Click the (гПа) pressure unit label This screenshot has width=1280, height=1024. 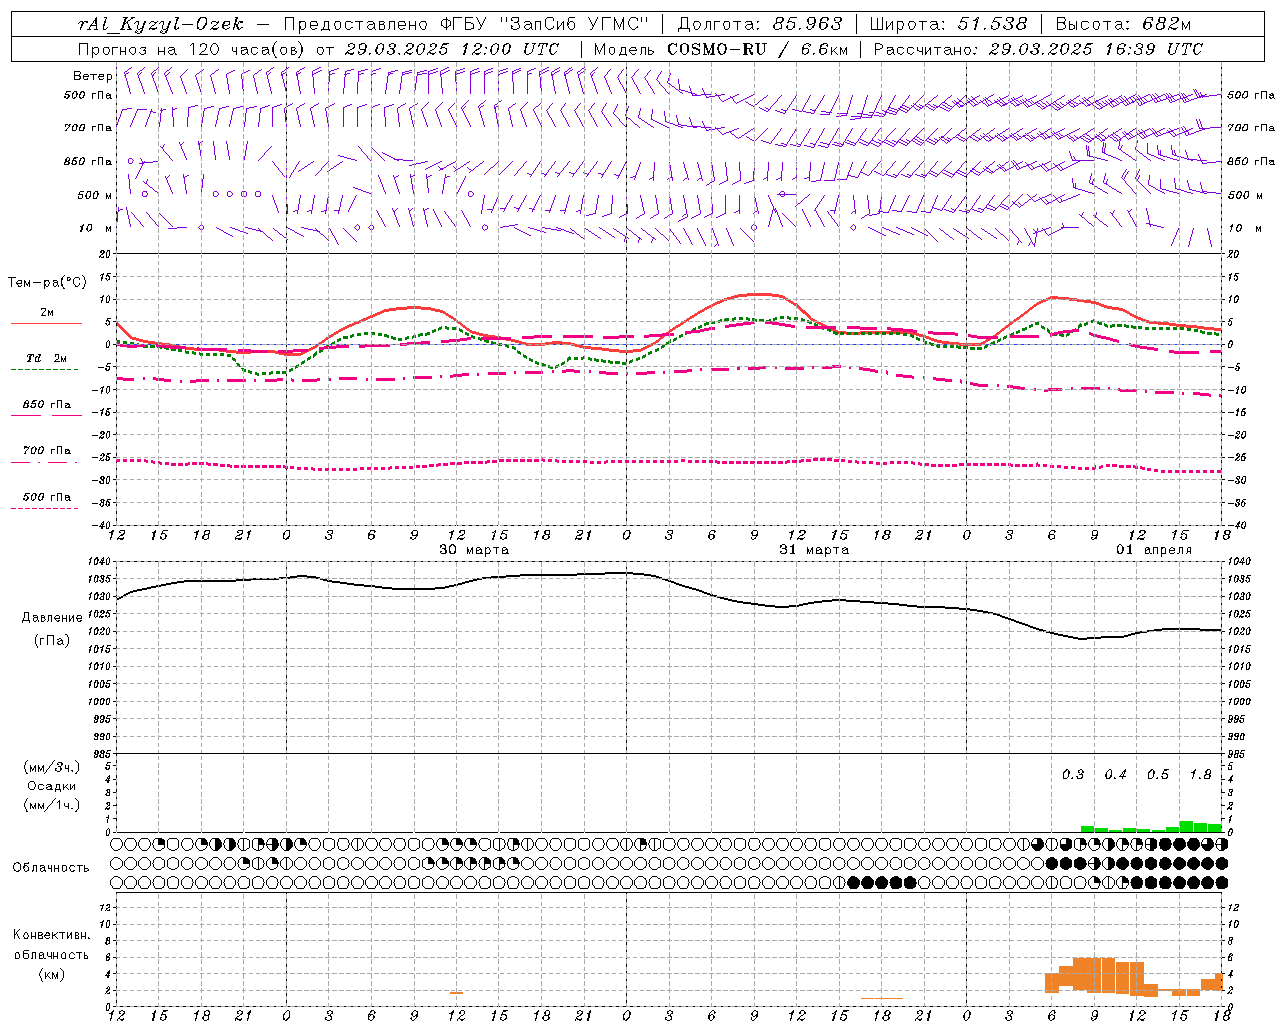tap(52, 641)
